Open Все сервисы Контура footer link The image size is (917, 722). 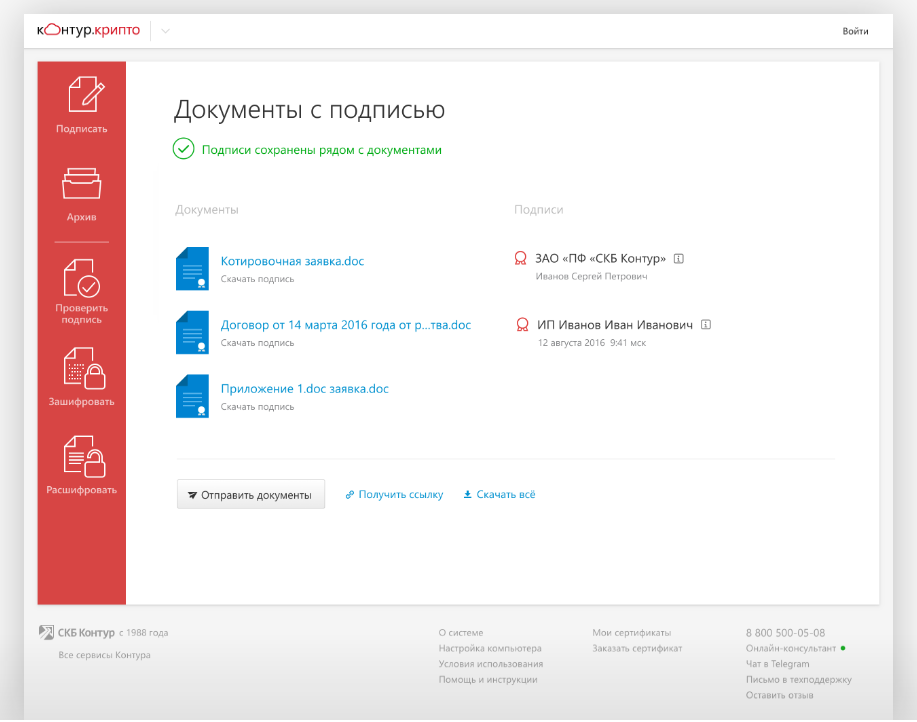tap(104, 655)
